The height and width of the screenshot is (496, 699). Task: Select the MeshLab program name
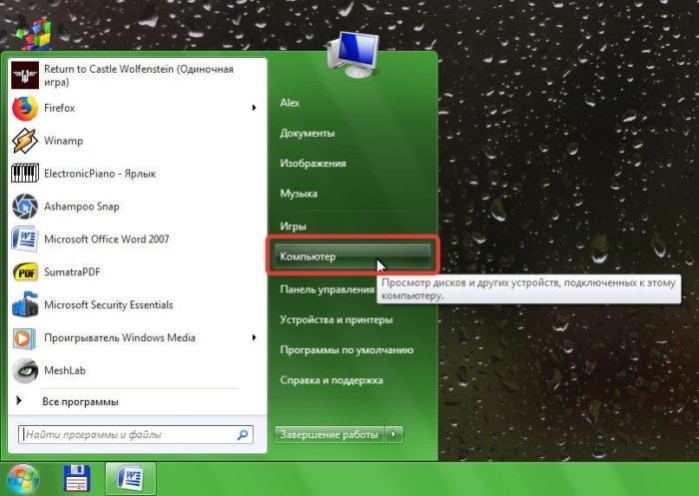tap(65, 371)
